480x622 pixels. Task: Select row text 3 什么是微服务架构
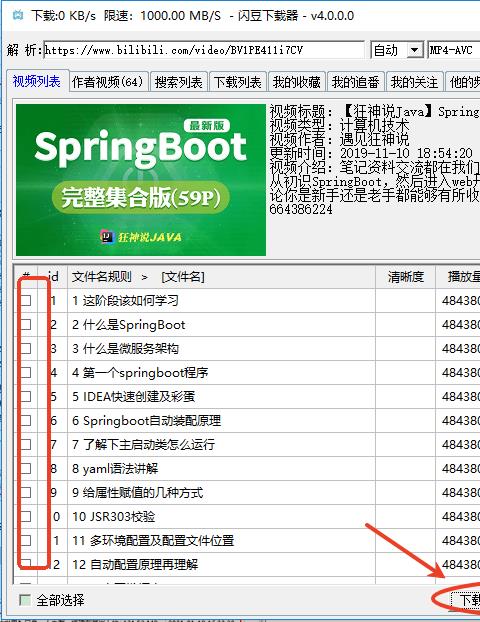tap(125, 349)
